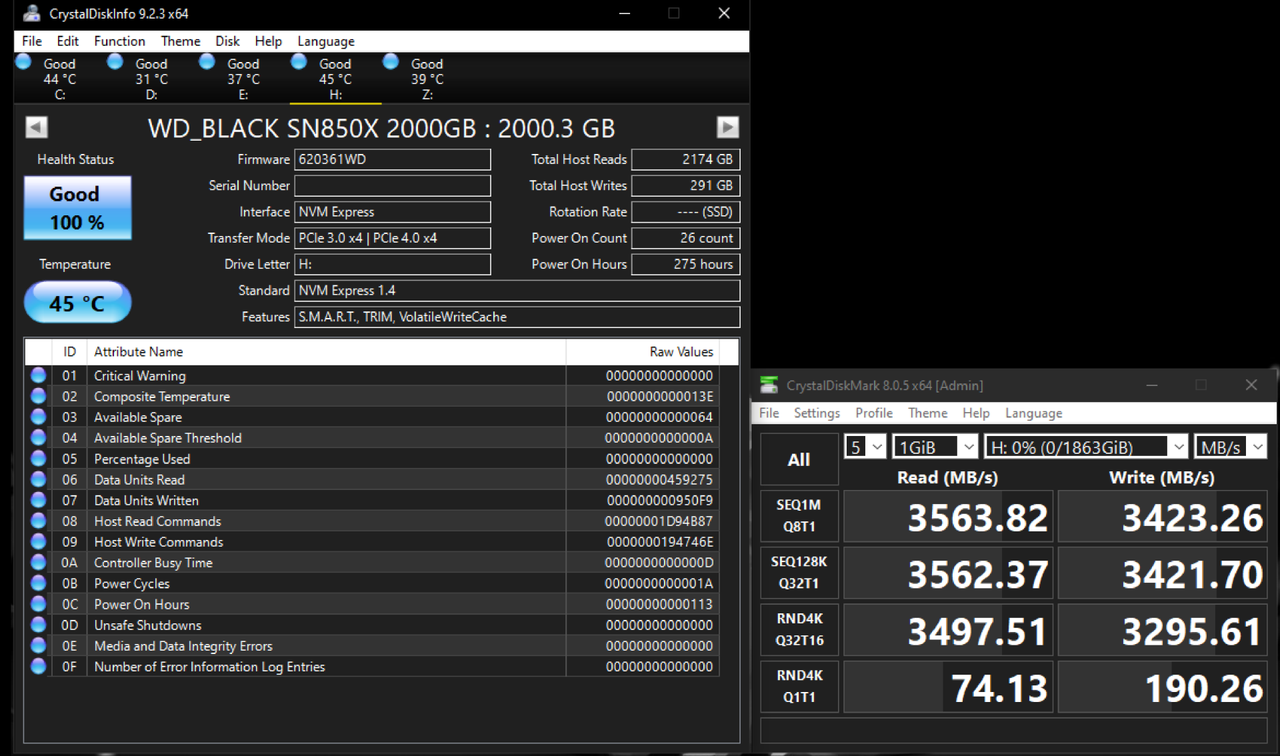This screenshot has width=1280, height=756.
Task: Run all benchmarks with All button
Action: tap(799, 459)
